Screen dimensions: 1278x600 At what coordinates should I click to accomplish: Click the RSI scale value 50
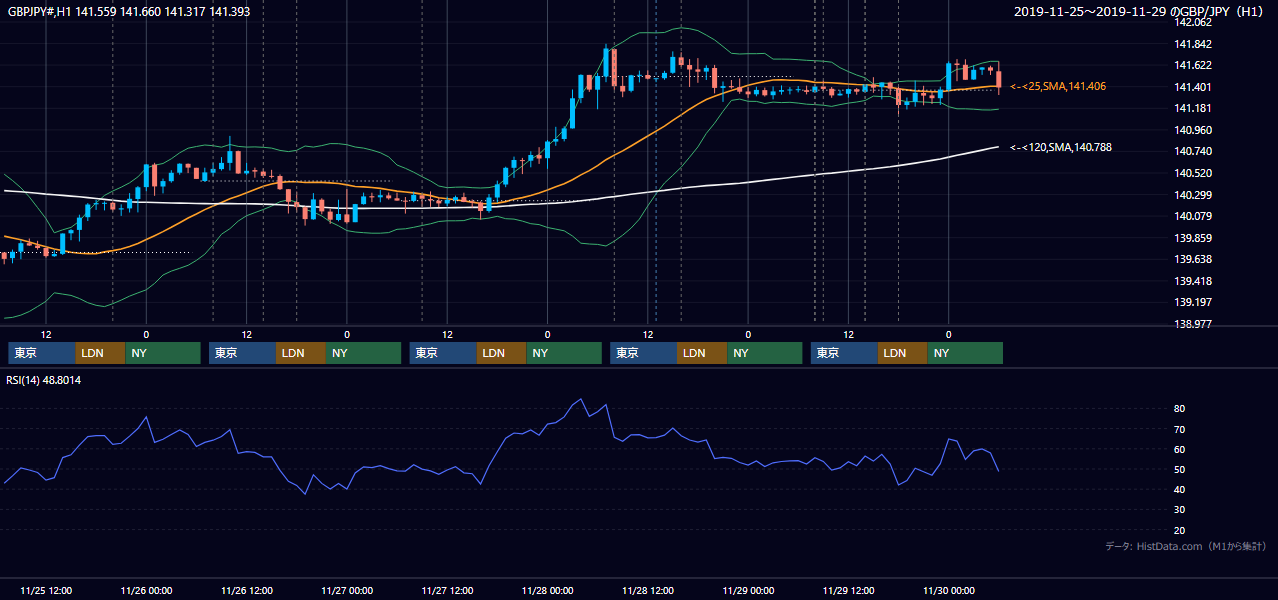1180,470
